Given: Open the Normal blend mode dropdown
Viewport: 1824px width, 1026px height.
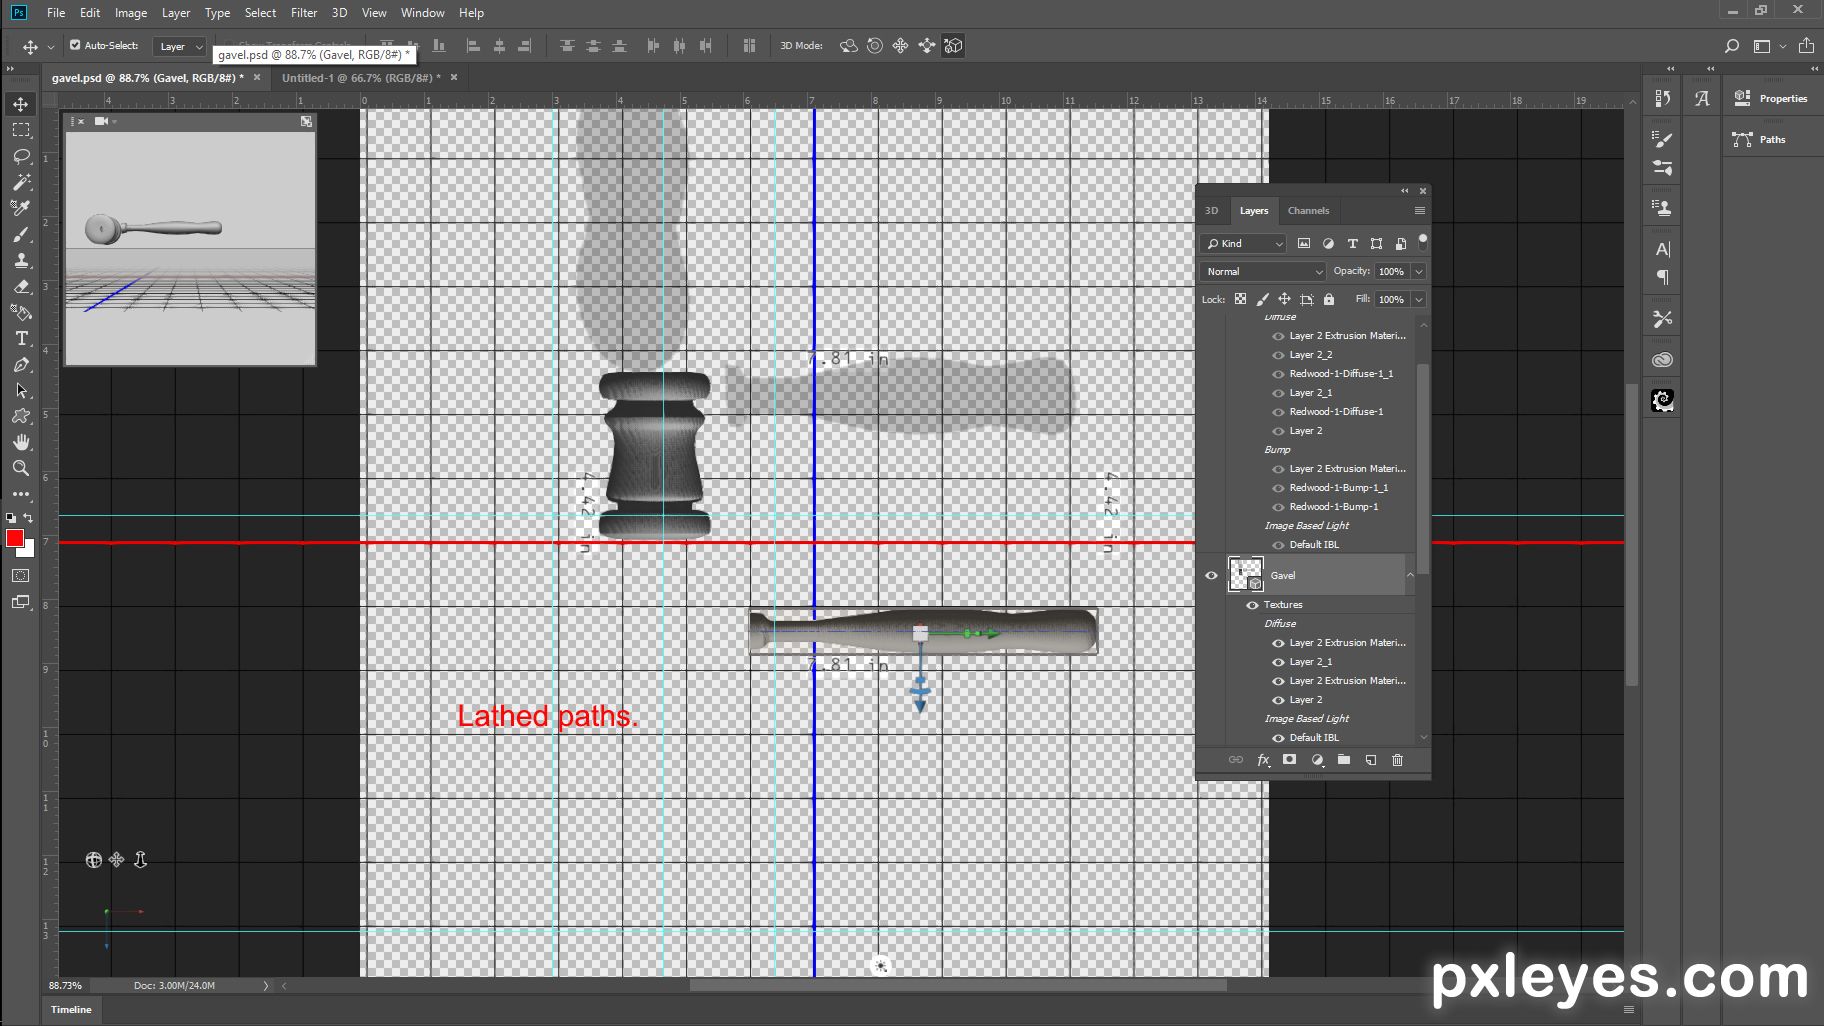Looking at the screenshot, I should [x=1263, y=272].
